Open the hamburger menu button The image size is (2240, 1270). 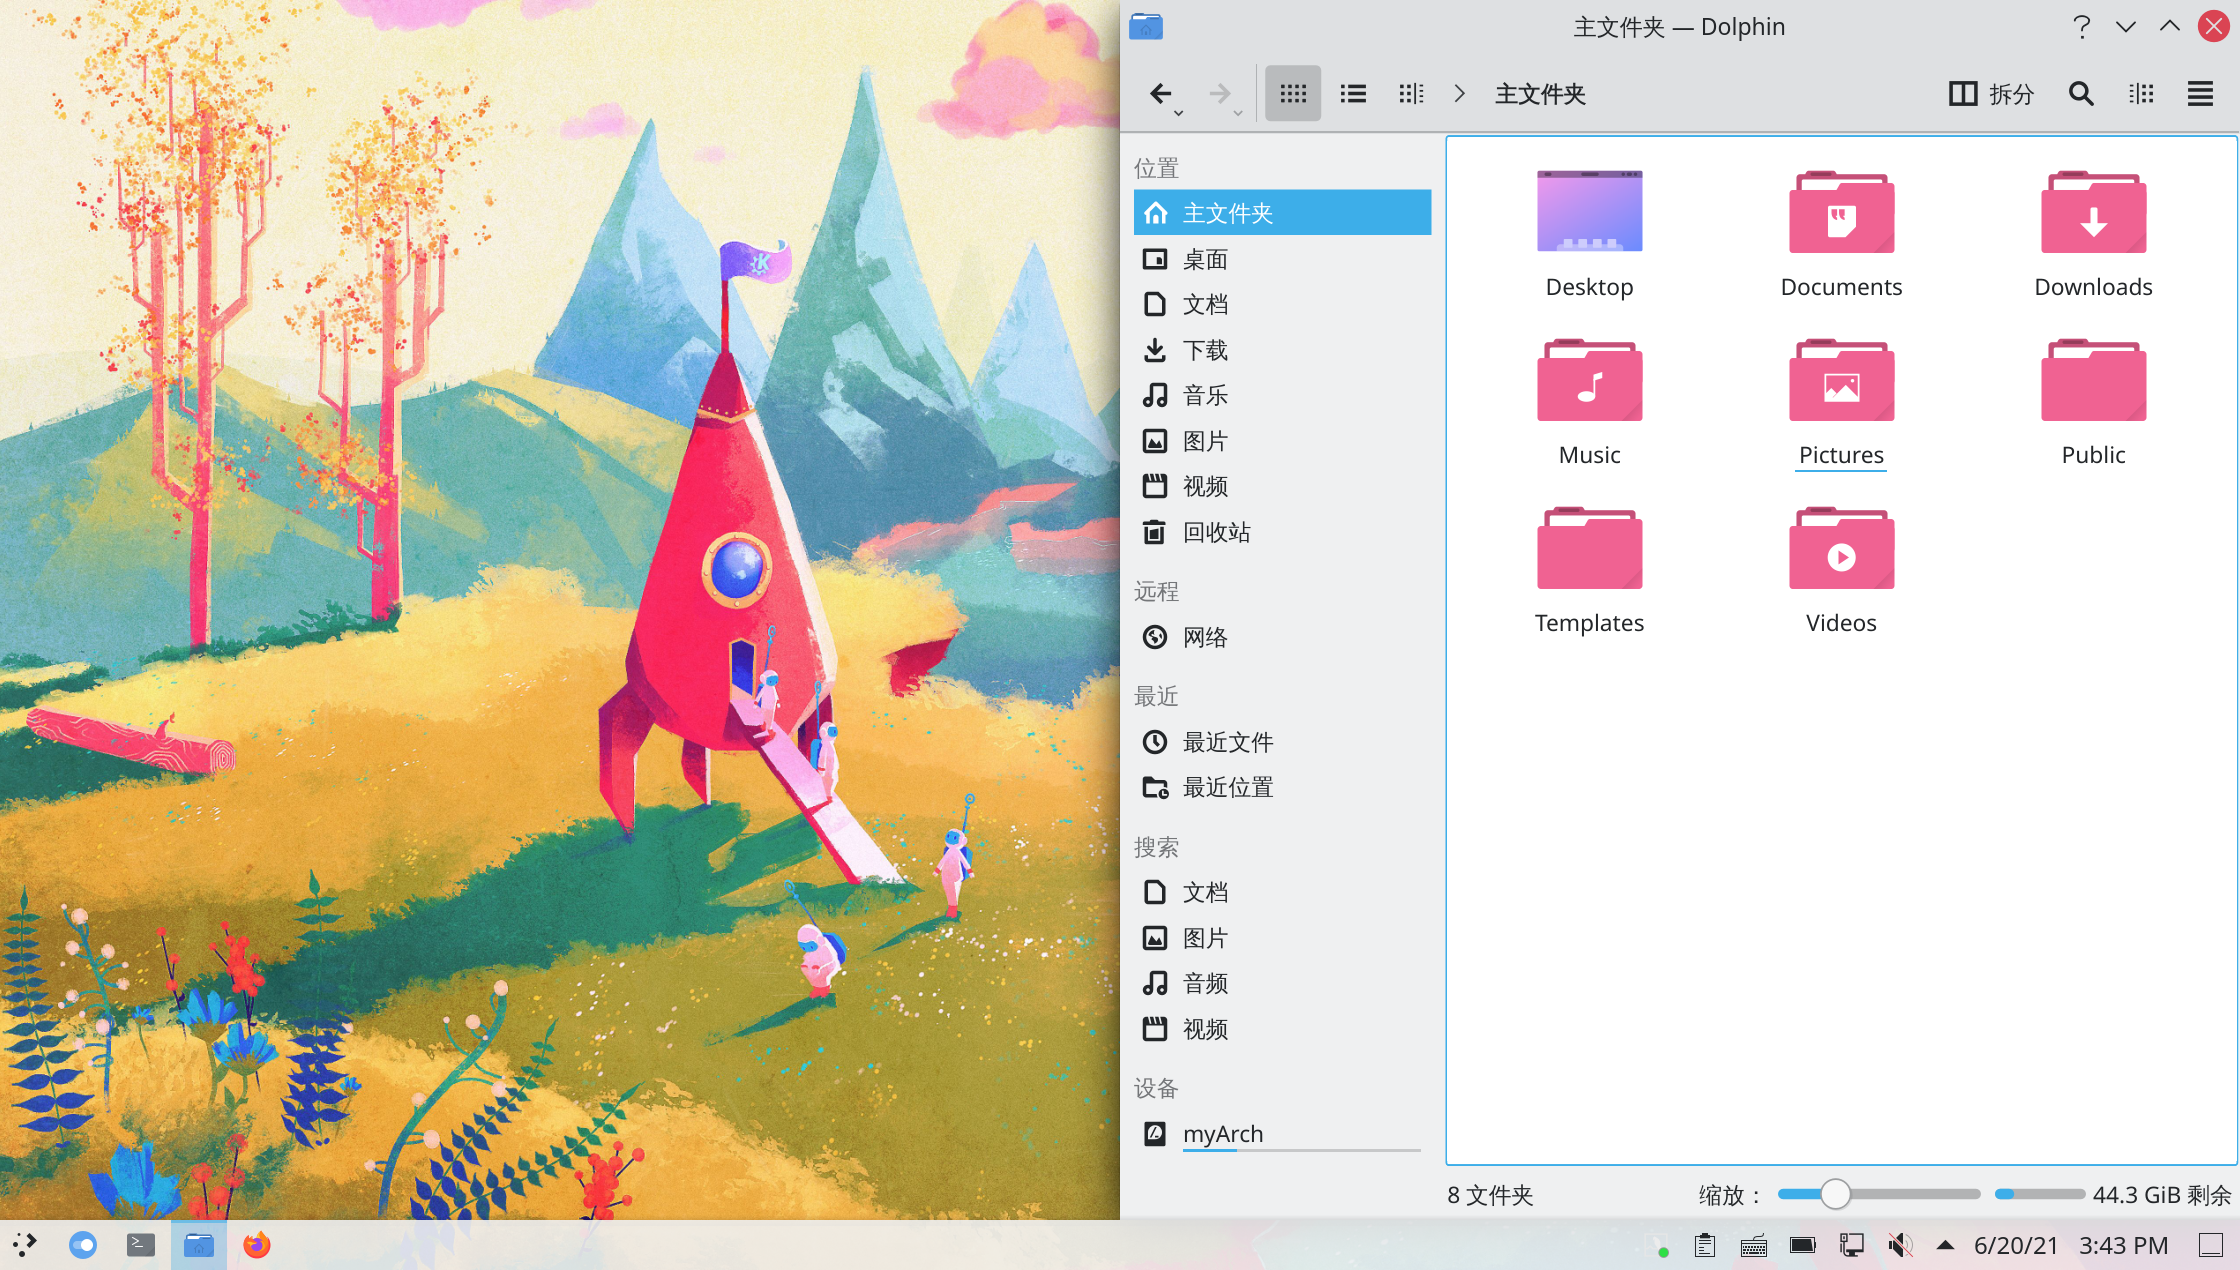pos(2200,94)
